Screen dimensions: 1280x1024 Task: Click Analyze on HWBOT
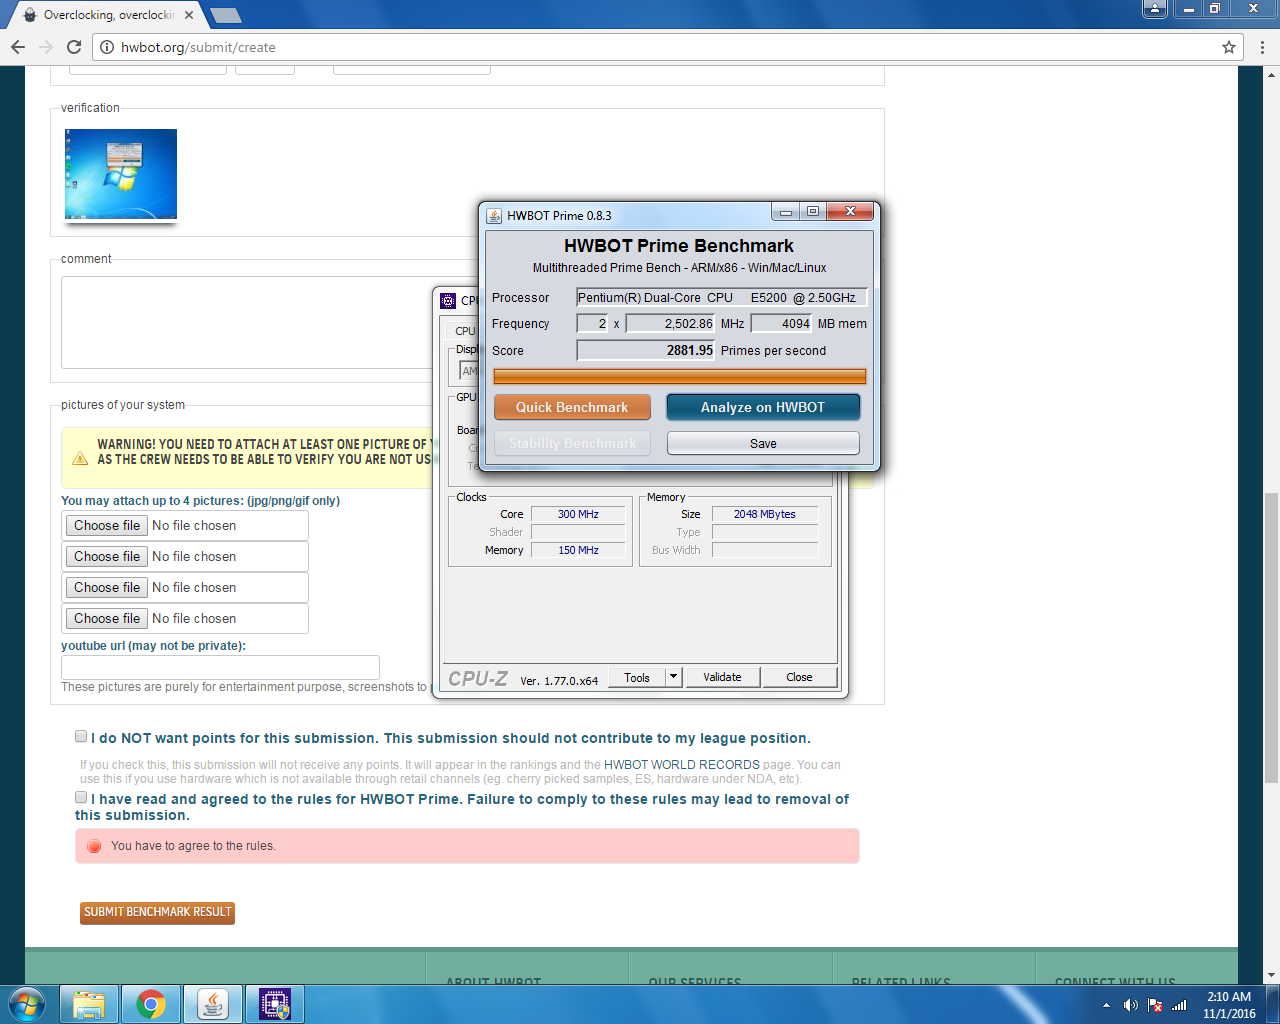tap(763, 407)
